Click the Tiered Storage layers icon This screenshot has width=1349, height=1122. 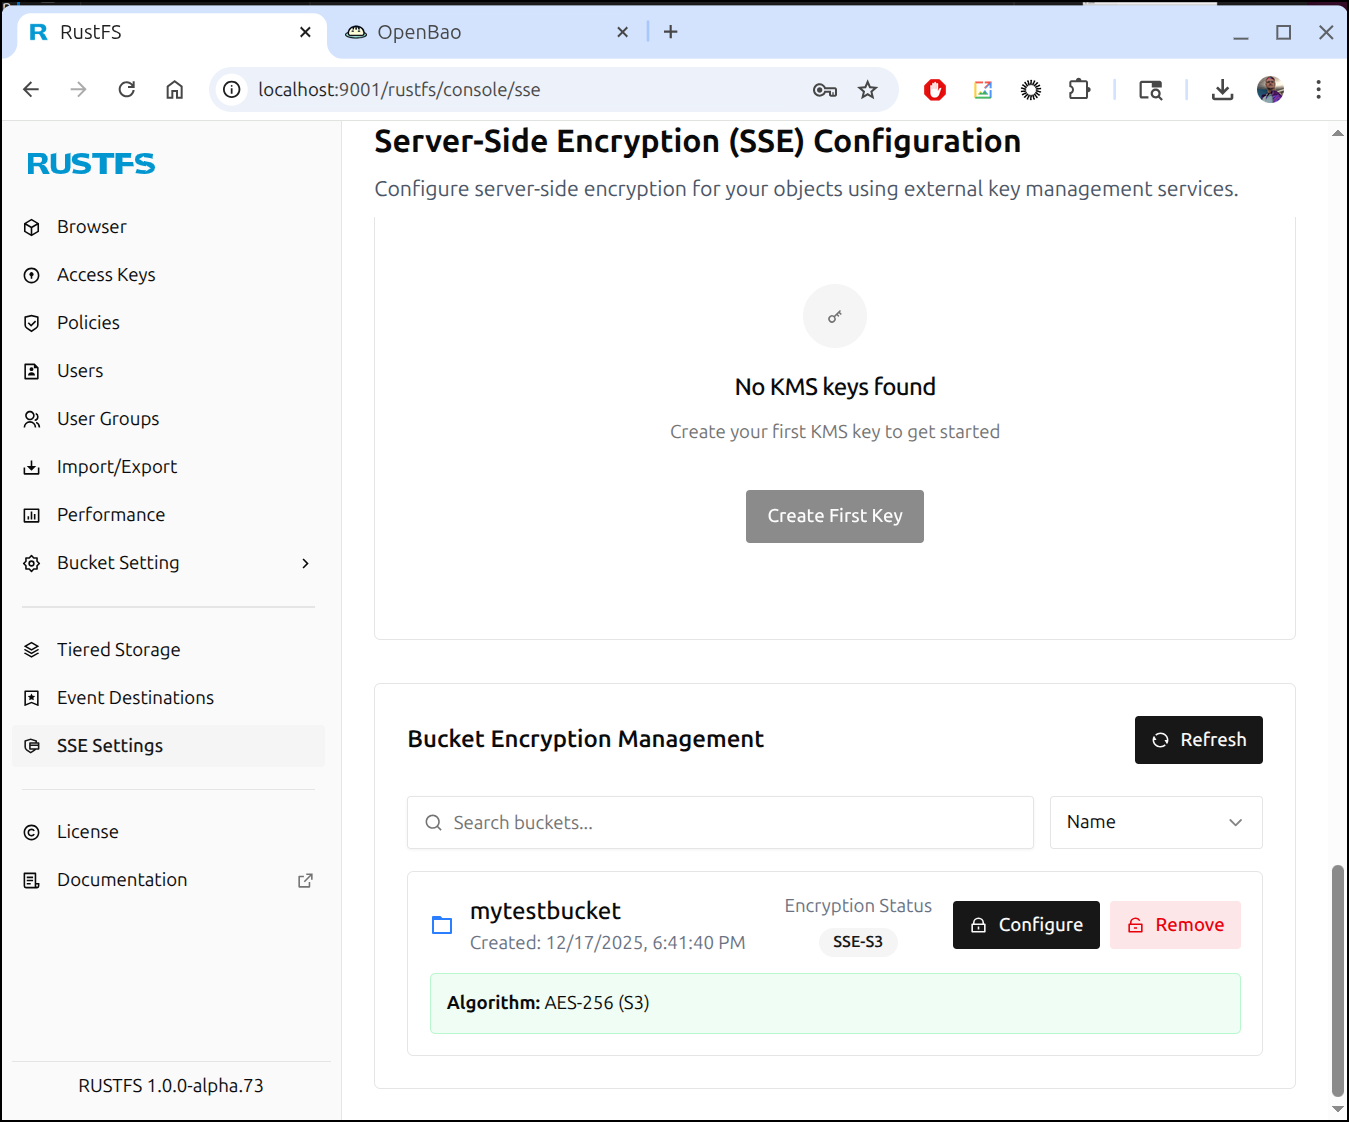tap(32, 650)
